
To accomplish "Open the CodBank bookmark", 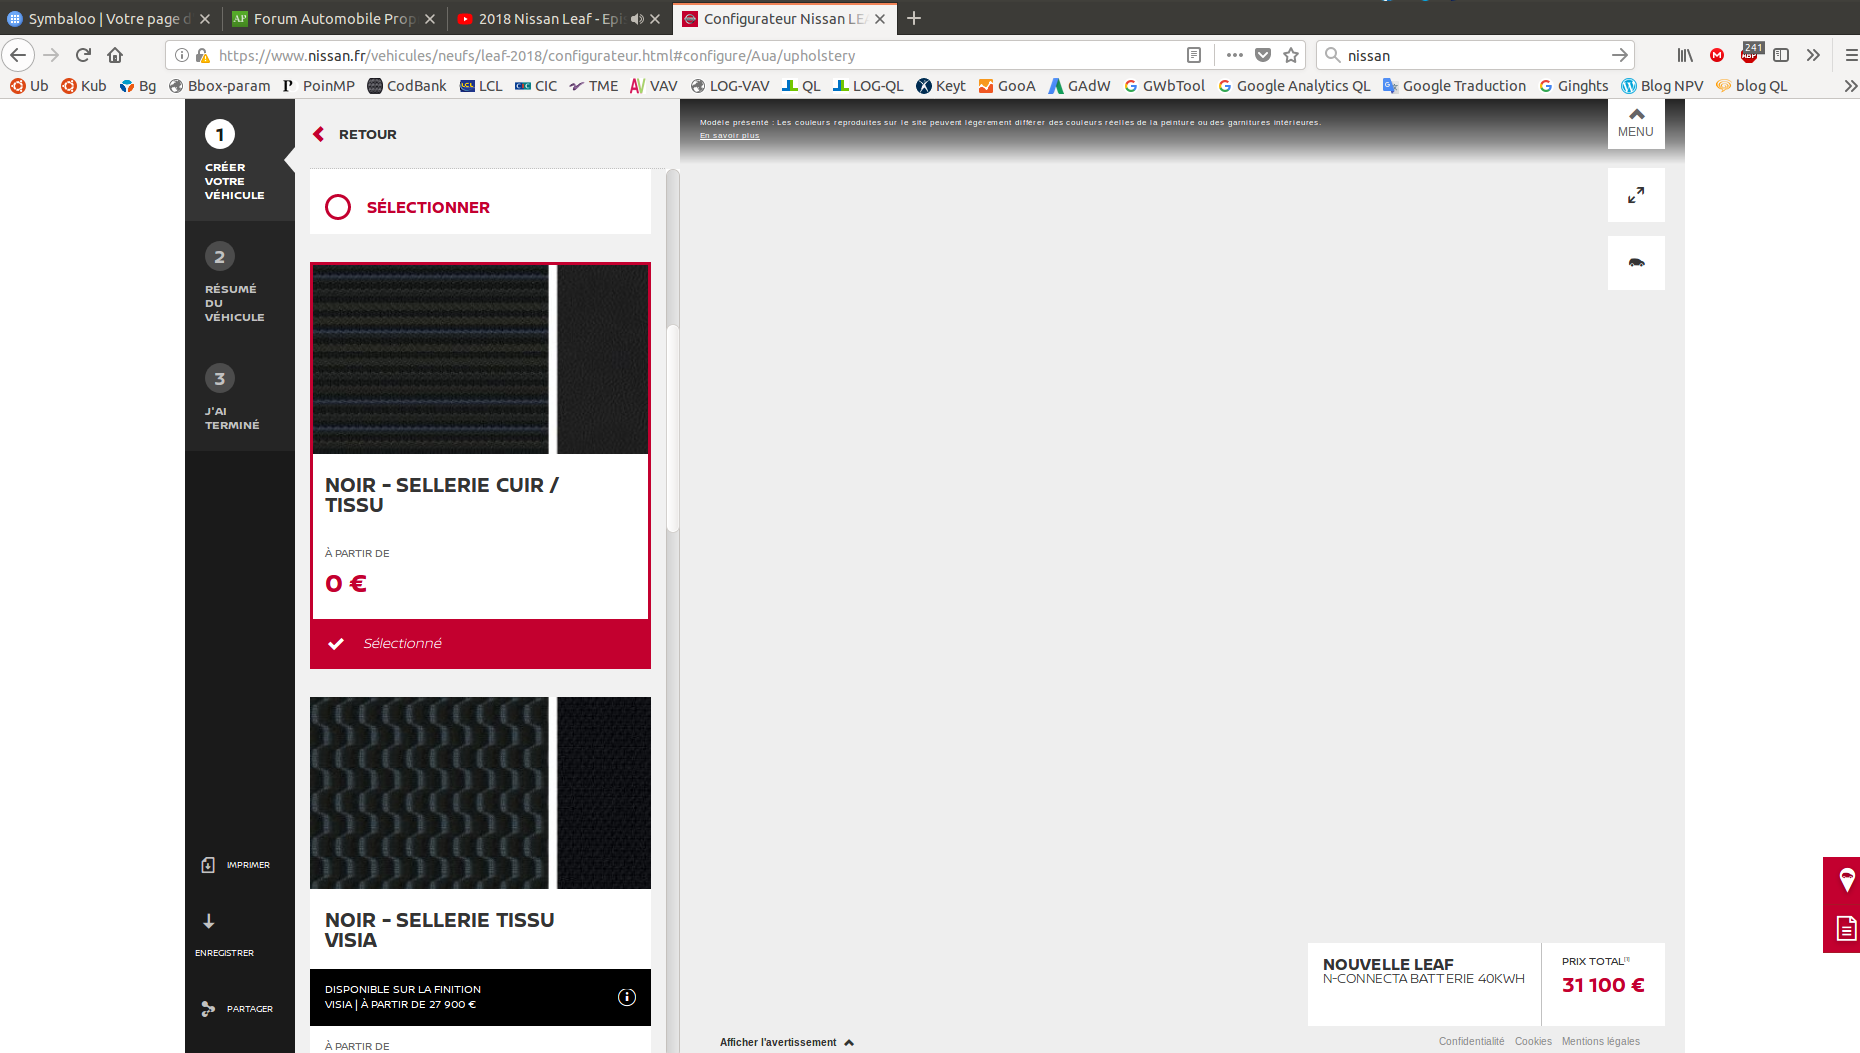I will (407, 86).
